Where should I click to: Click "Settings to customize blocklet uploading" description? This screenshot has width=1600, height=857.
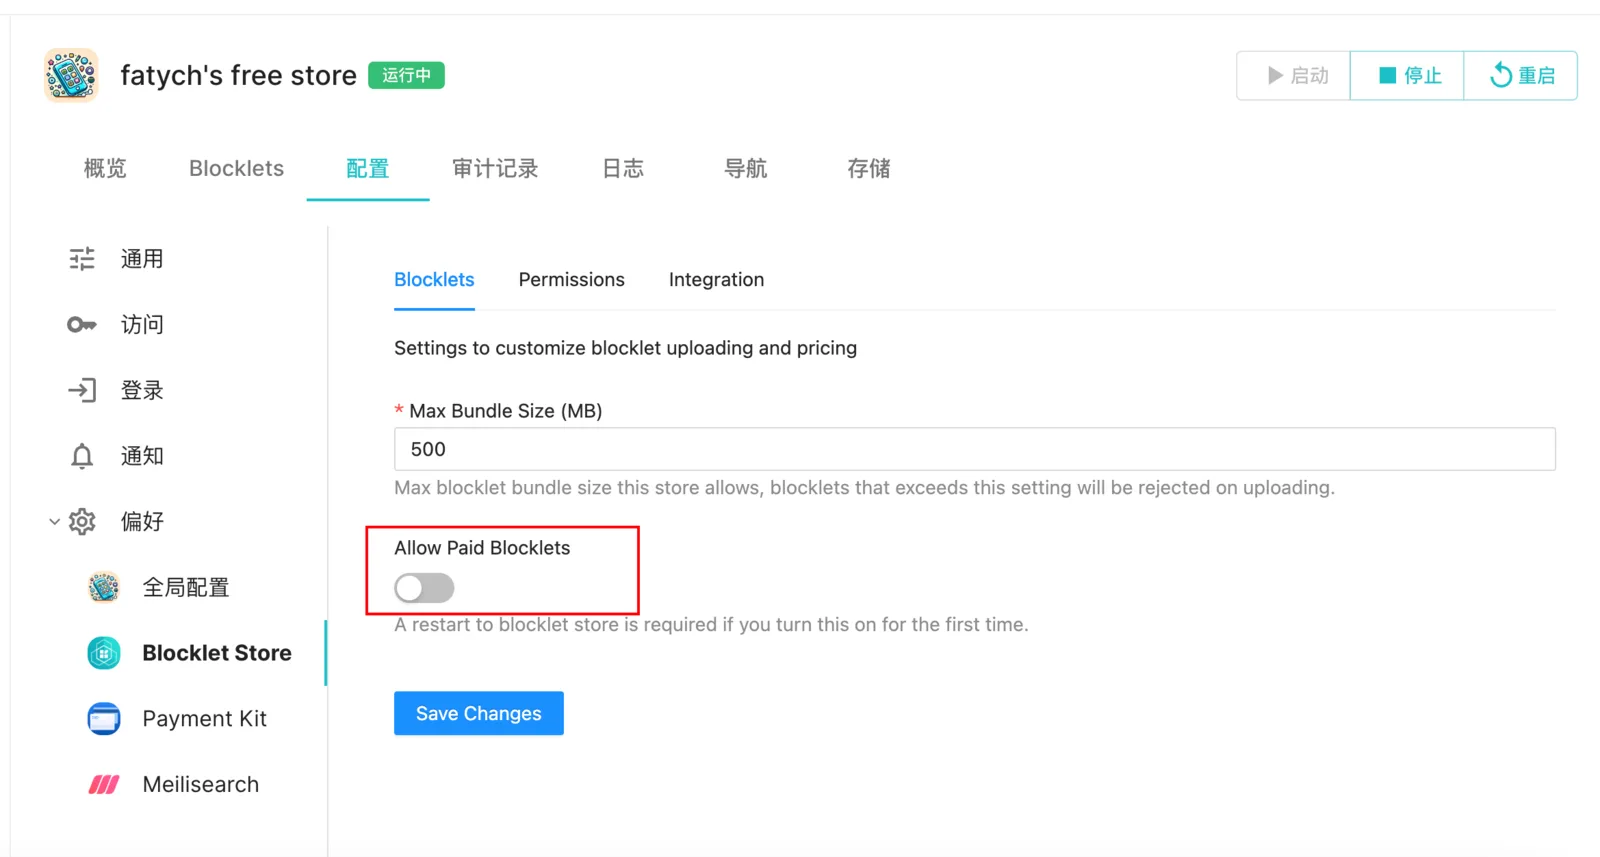625,348
